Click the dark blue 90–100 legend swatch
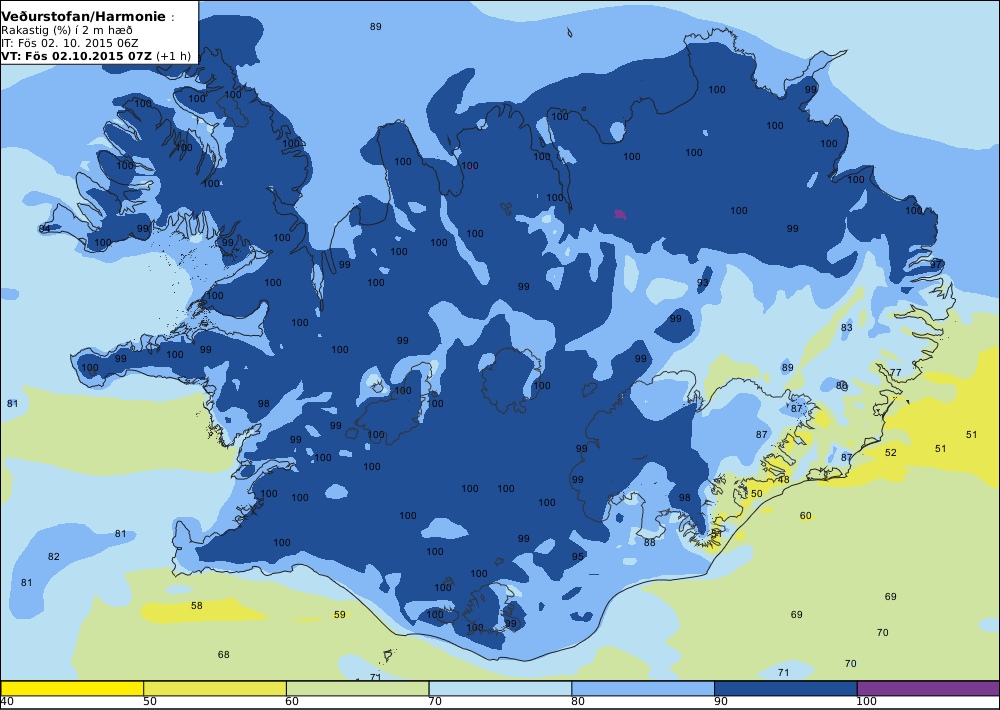This screenshot has width=1000, height=710. tap(786, 688)
